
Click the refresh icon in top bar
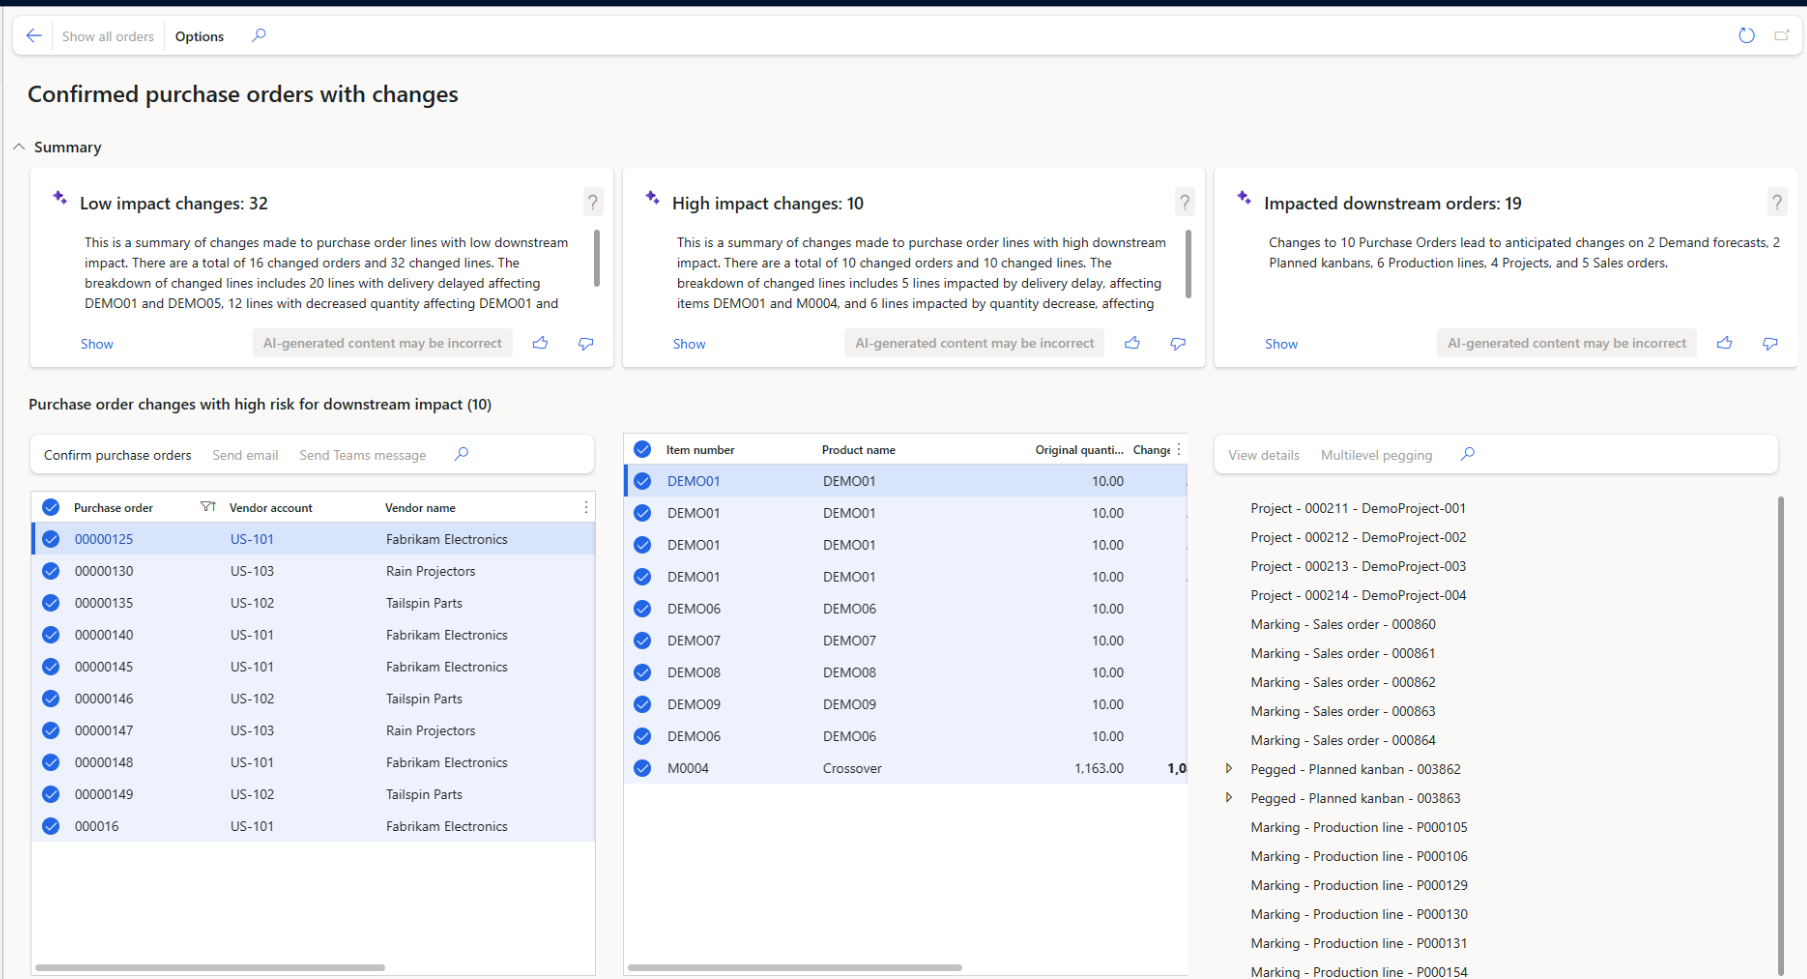1746,36
